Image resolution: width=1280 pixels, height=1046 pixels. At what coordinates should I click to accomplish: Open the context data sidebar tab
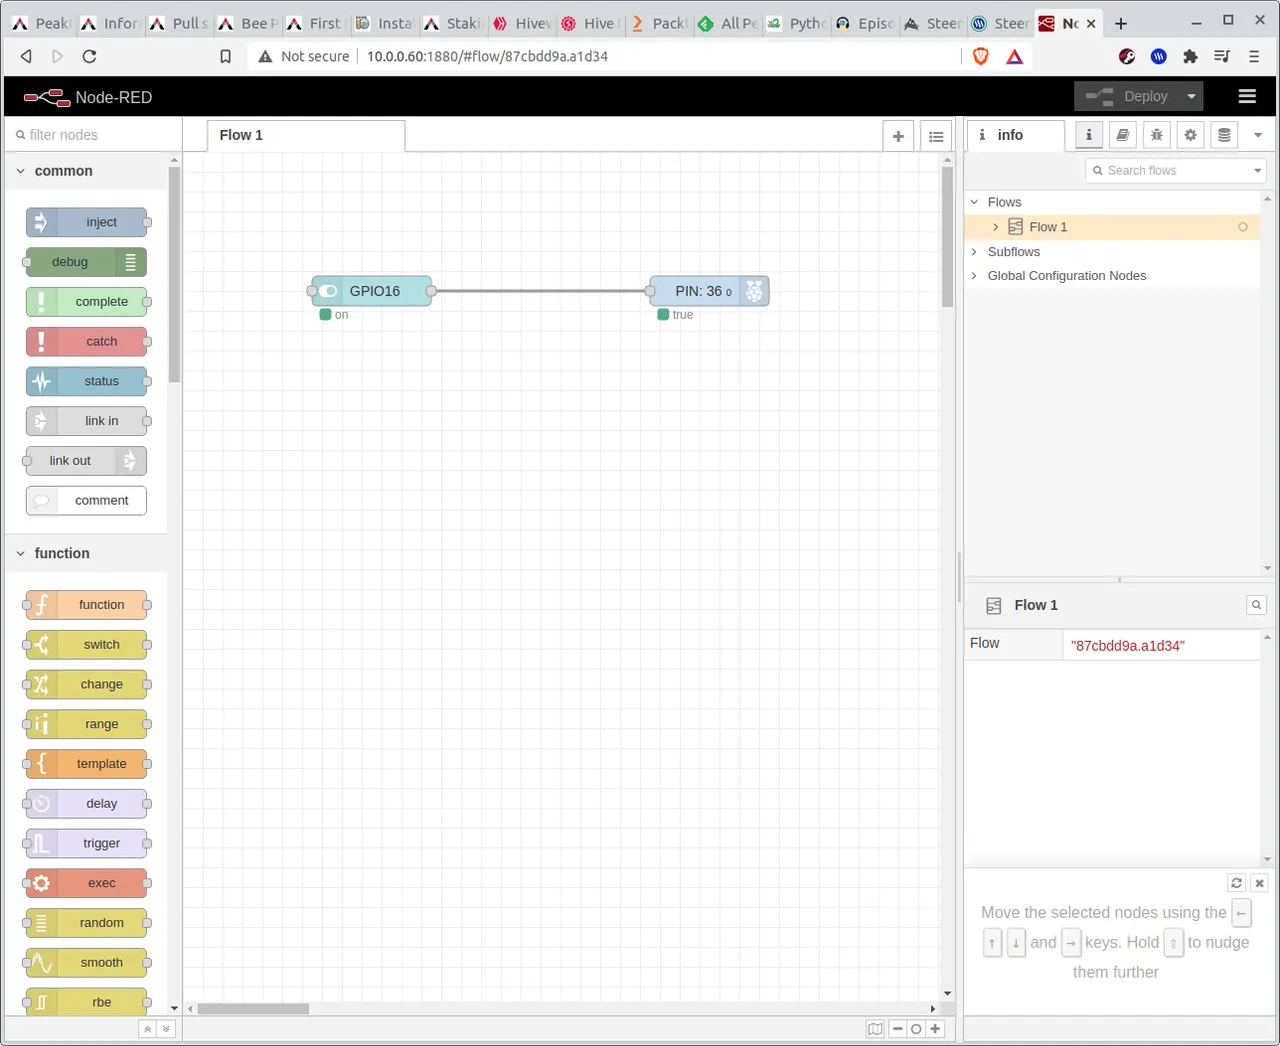pyautogui.click(x=1224, y=135)
